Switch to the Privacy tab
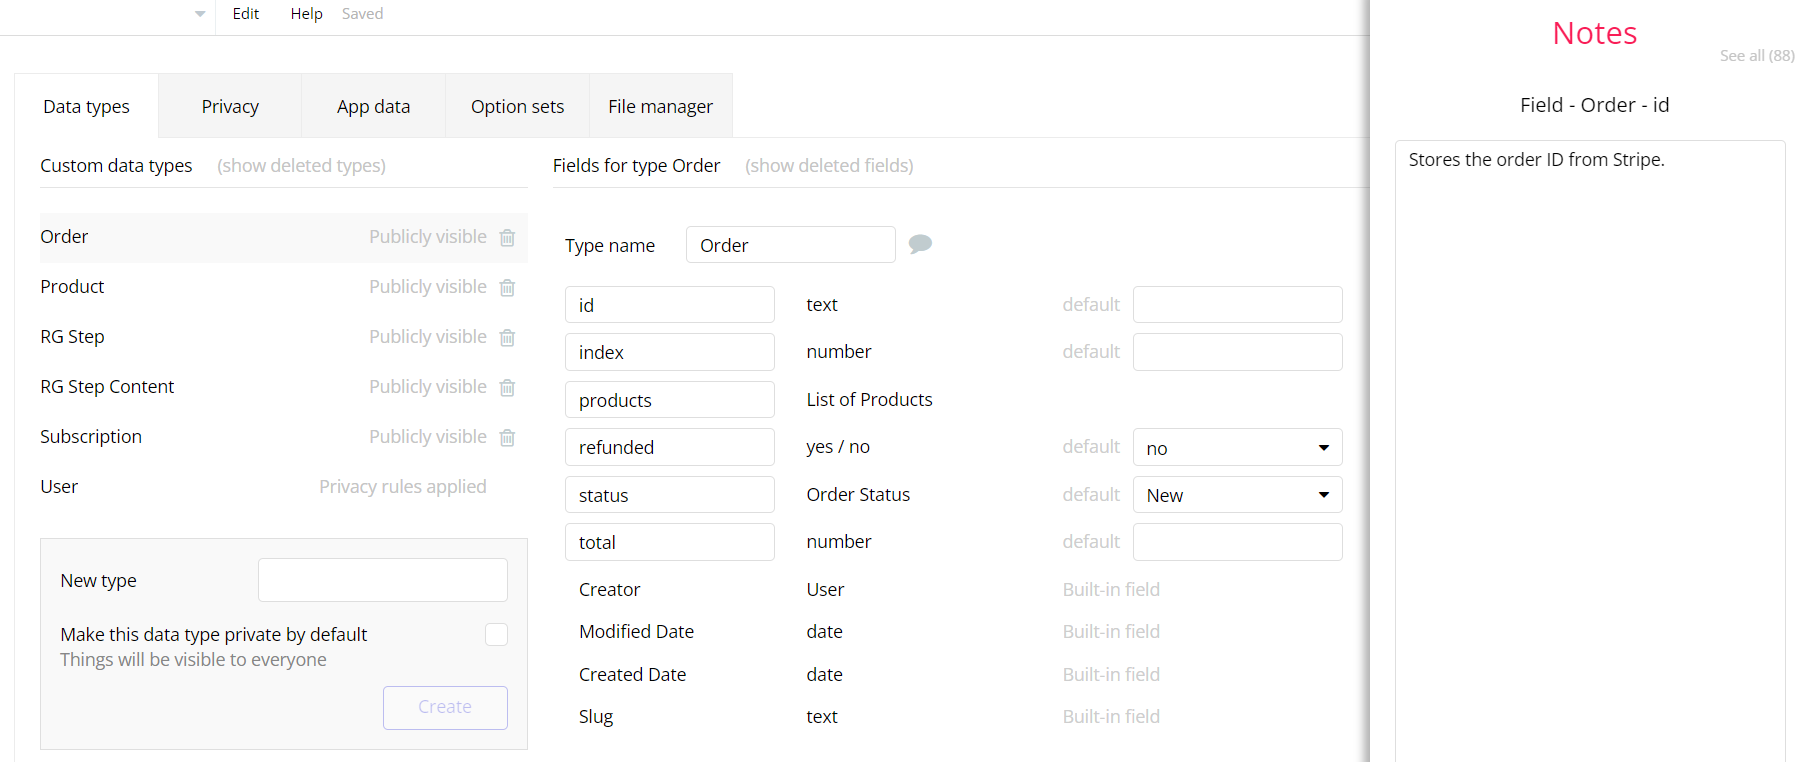1799x762 pixels. [x=230, y=106]
